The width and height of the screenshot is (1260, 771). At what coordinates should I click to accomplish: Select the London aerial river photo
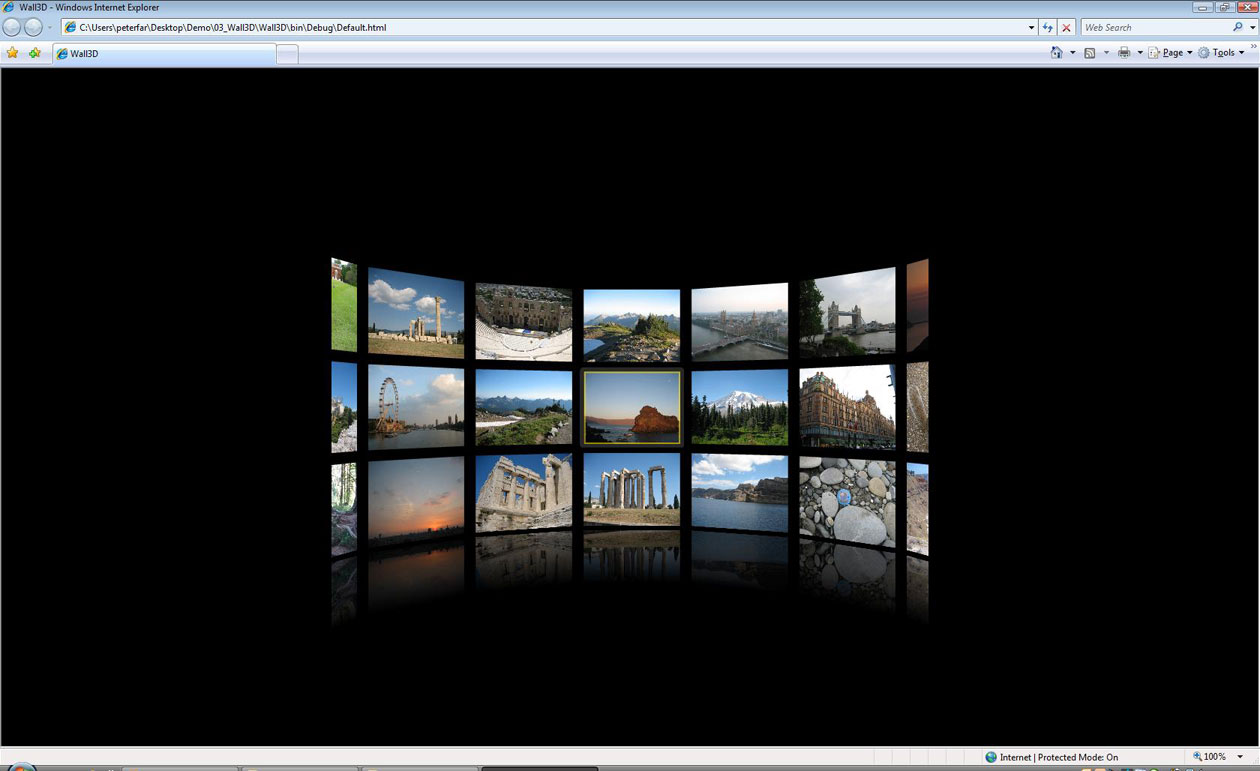(740, 322)
